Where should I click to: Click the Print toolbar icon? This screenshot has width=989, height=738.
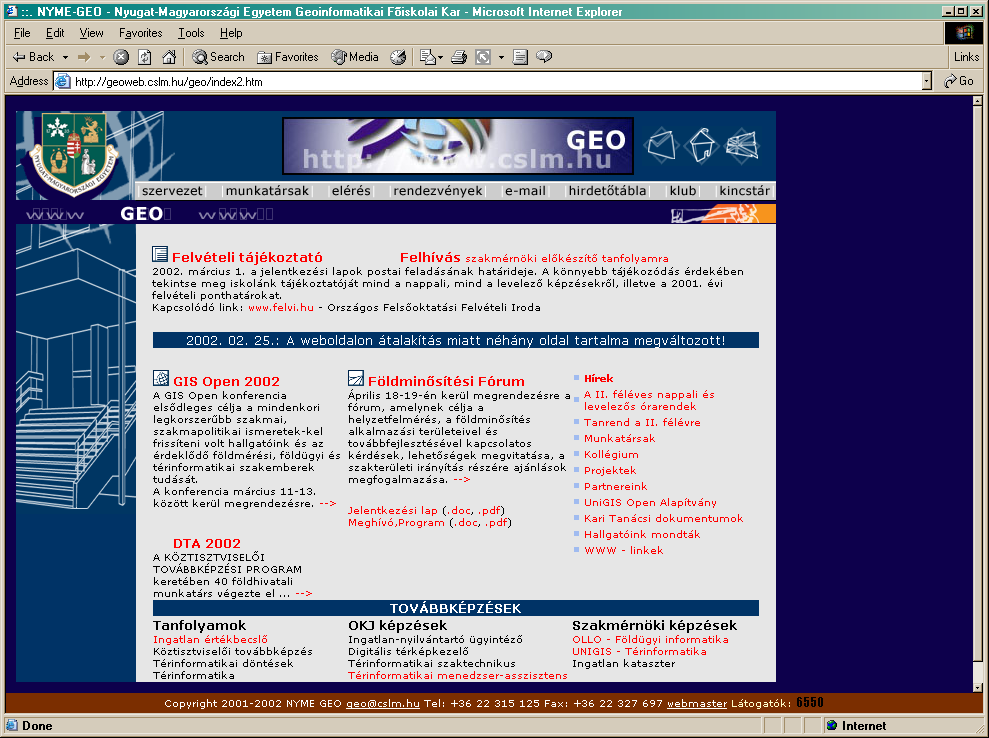(x=459, y=57)
